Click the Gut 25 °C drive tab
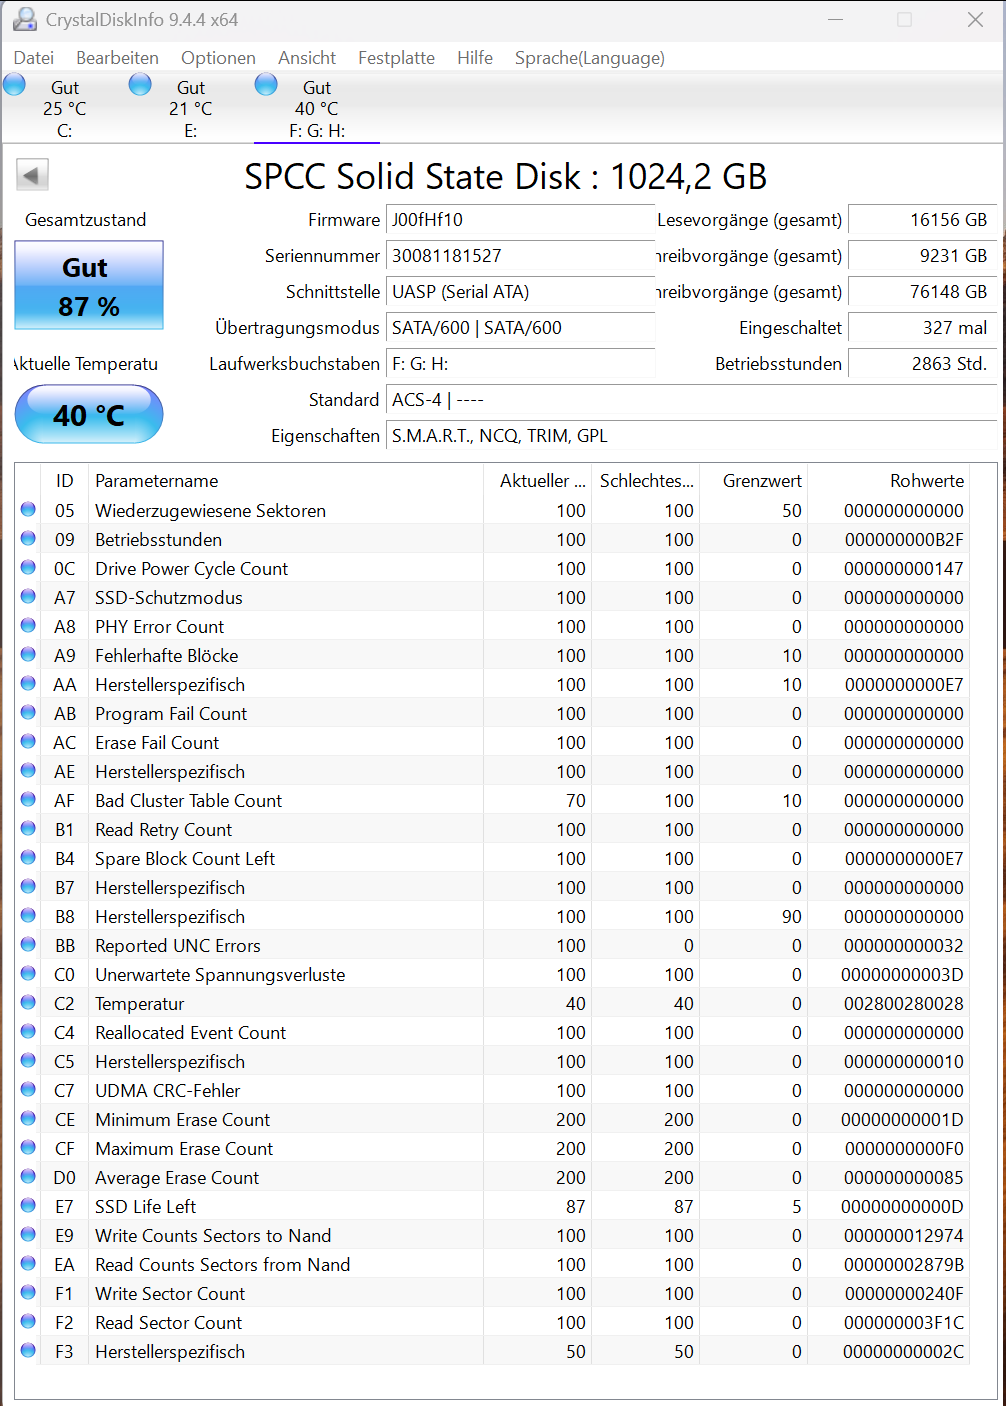Viewport: 1006px width, 1406px height. [x=64, y=108]
